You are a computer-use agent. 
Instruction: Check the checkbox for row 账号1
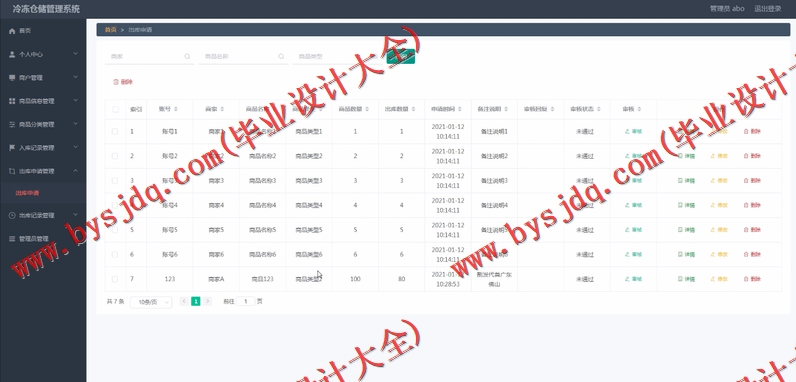pos(115,132)
